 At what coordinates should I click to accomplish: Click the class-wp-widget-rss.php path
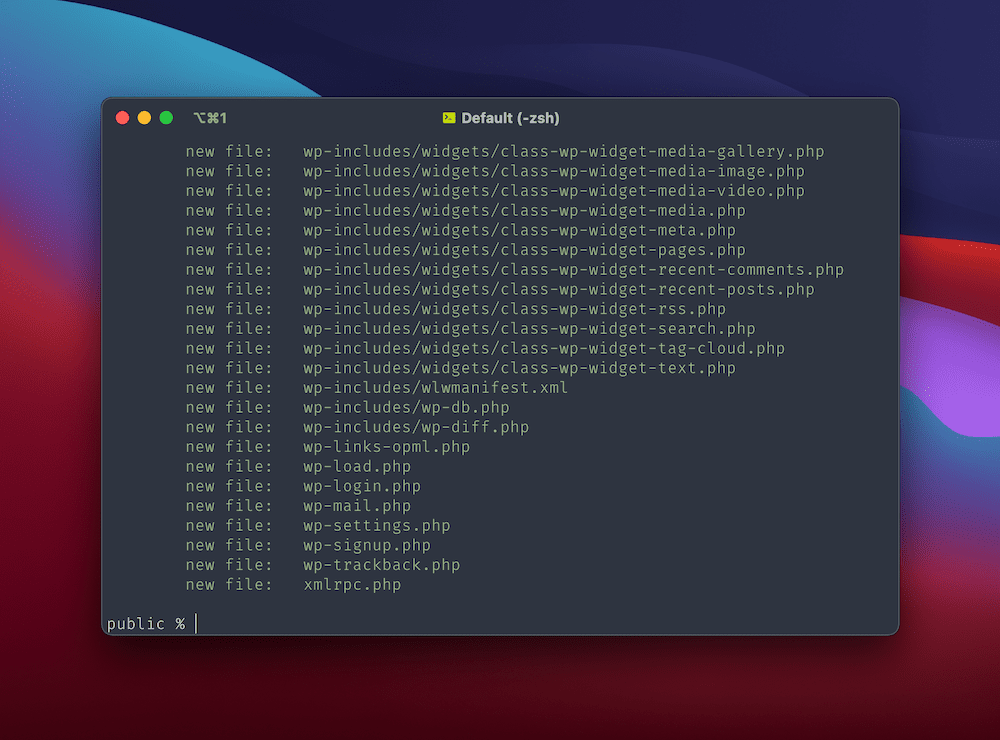tap(515, 309)
